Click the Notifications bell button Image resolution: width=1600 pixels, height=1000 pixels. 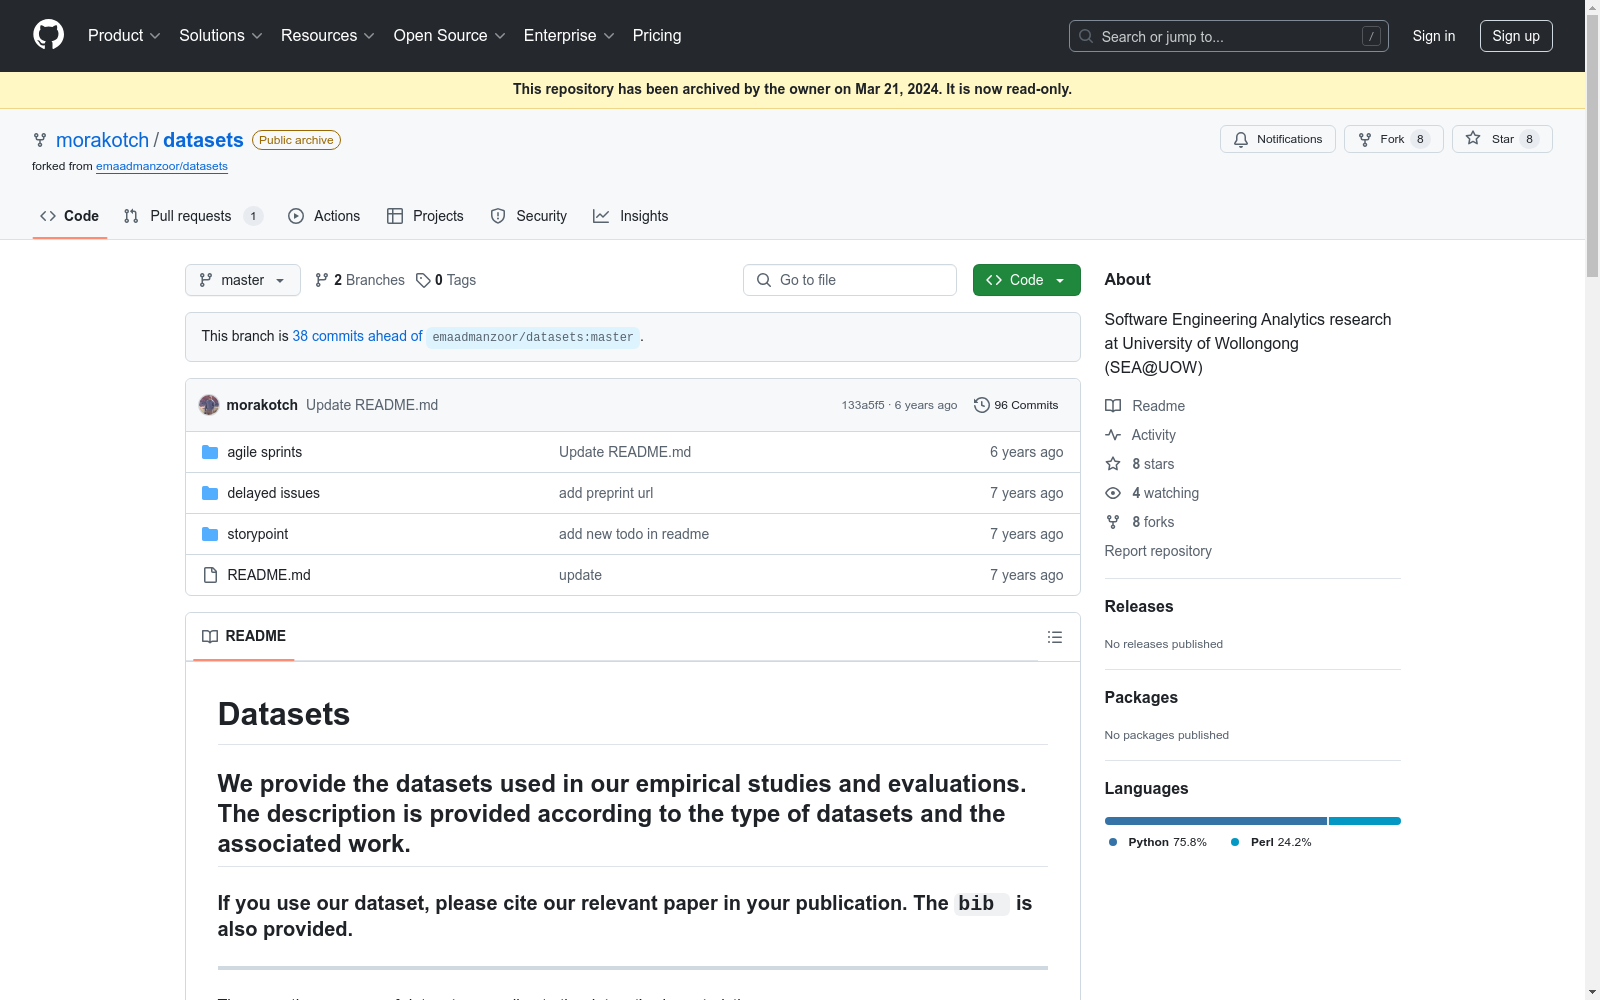pyautogui.click(x=1277, y=139)
